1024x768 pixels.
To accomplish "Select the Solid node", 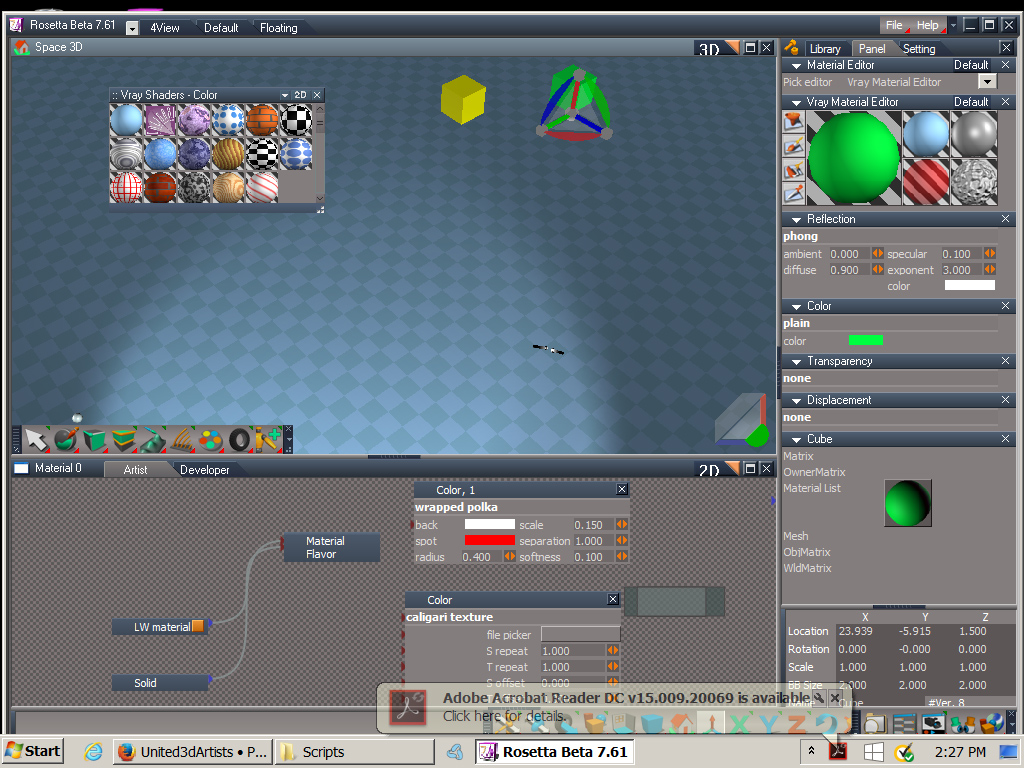I will click(x=160, y=683).
